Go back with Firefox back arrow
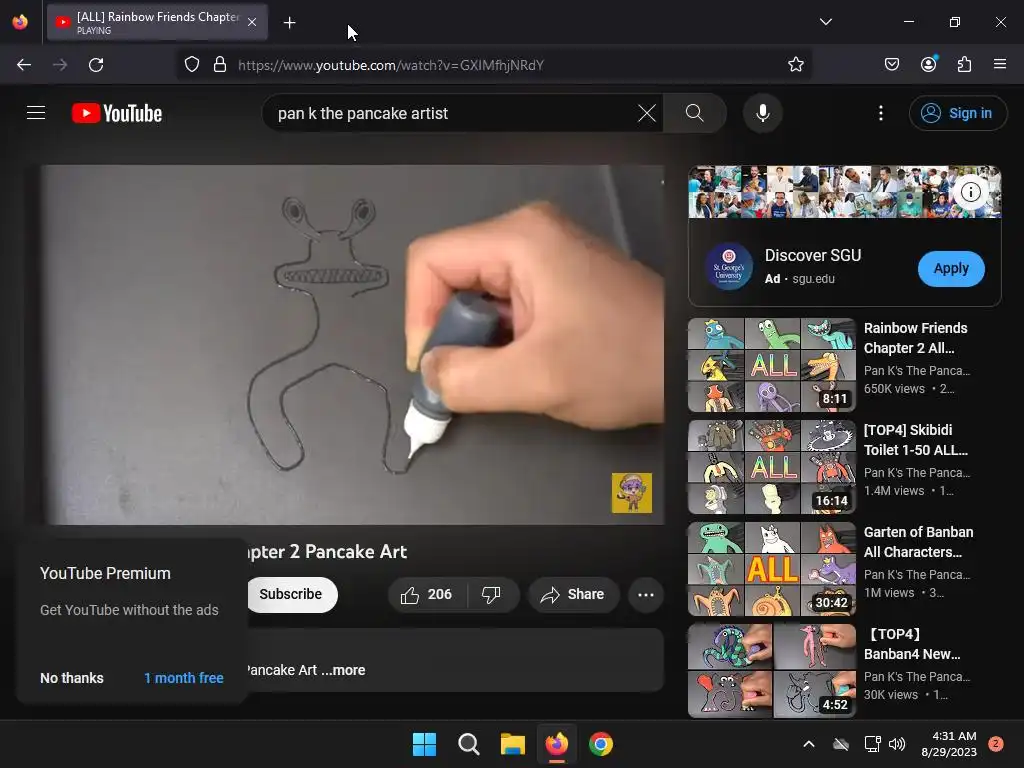 pyautogui.click(x=24, y=65)
